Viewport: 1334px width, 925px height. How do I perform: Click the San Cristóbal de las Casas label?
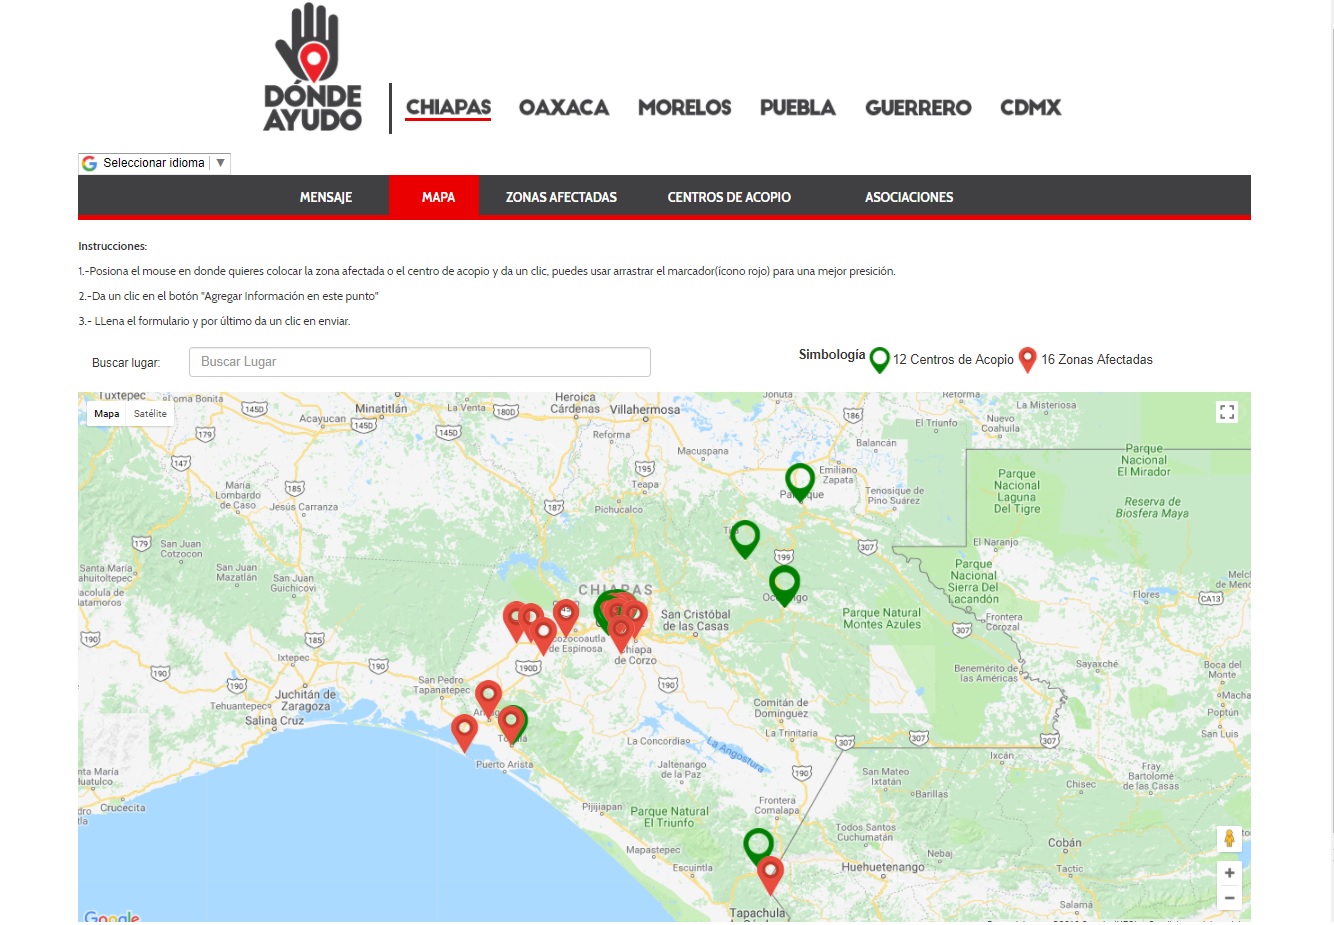coord(695,621)
